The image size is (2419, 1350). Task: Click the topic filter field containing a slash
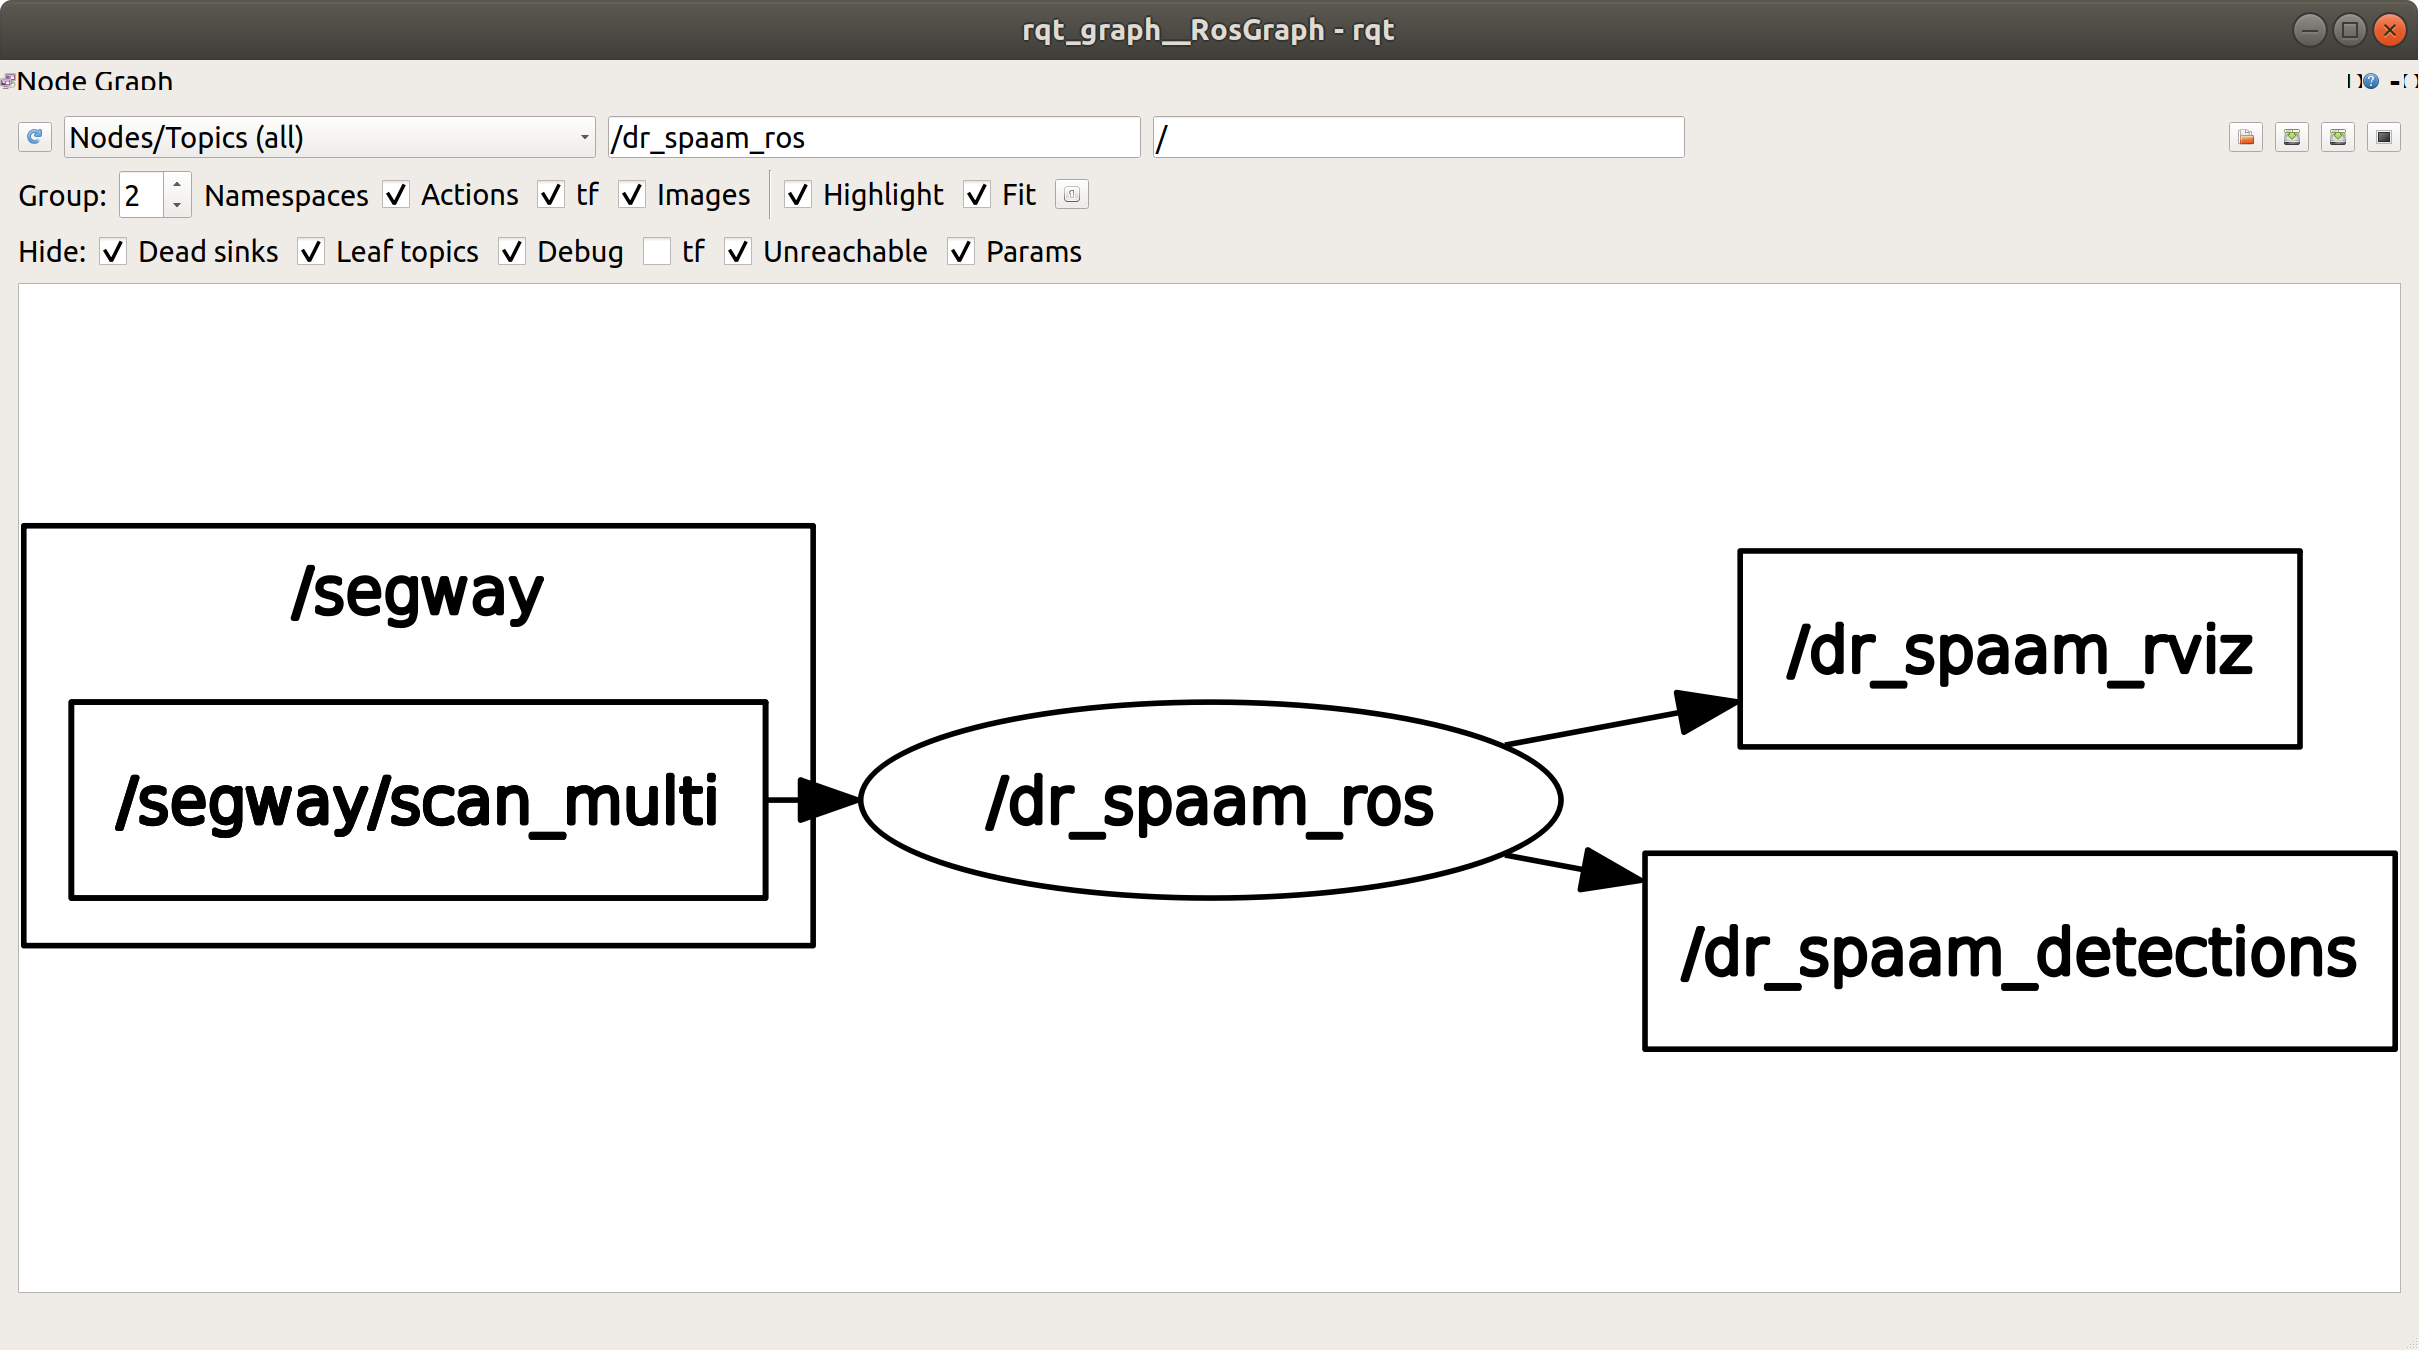point(1417,137)
